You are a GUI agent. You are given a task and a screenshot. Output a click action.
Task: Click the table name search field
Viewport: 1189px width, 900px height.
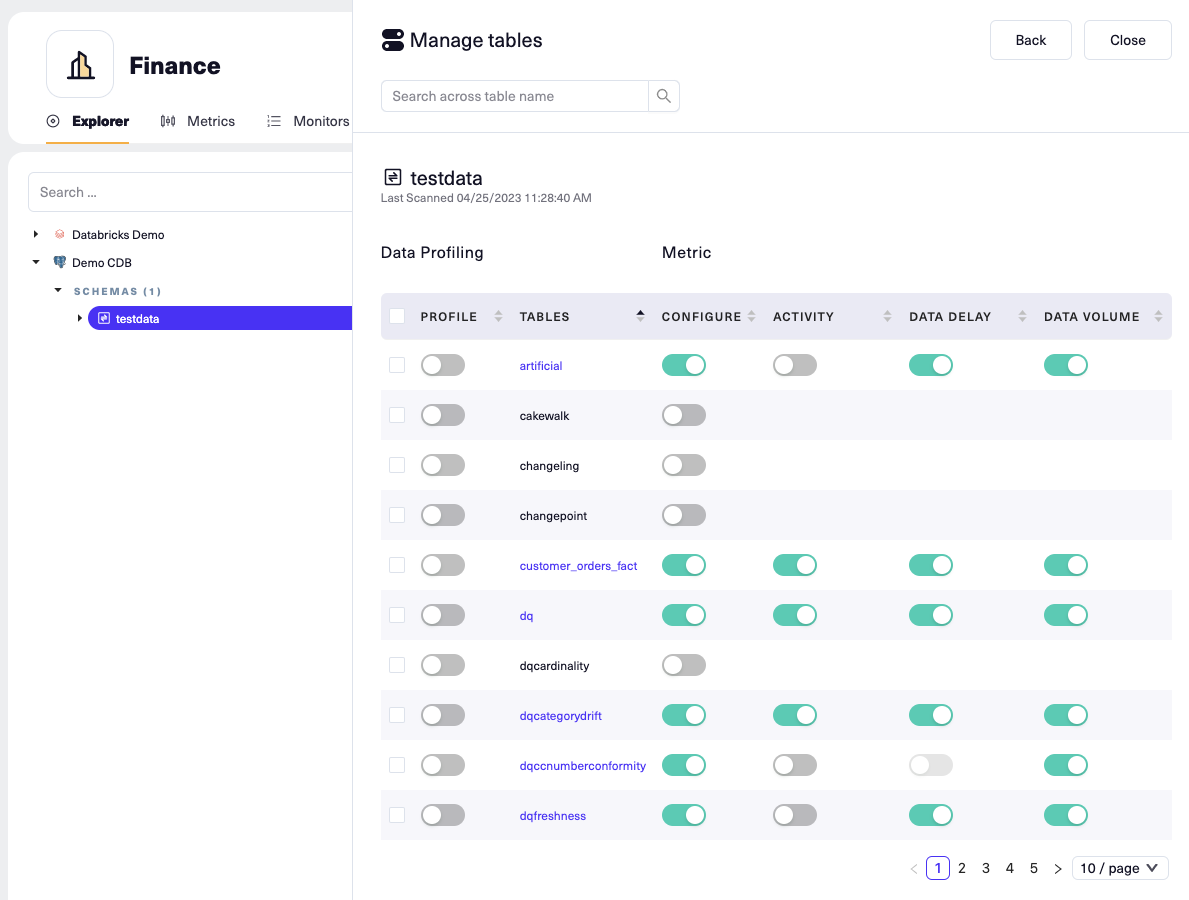pyautogui.click(x=515, y=96)
